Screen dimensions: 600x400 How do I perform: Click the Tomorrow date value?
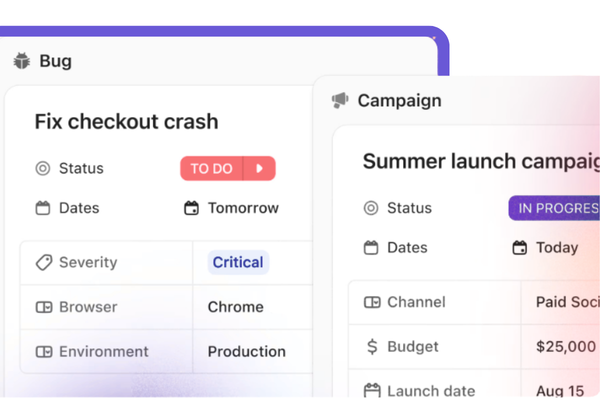243,208
